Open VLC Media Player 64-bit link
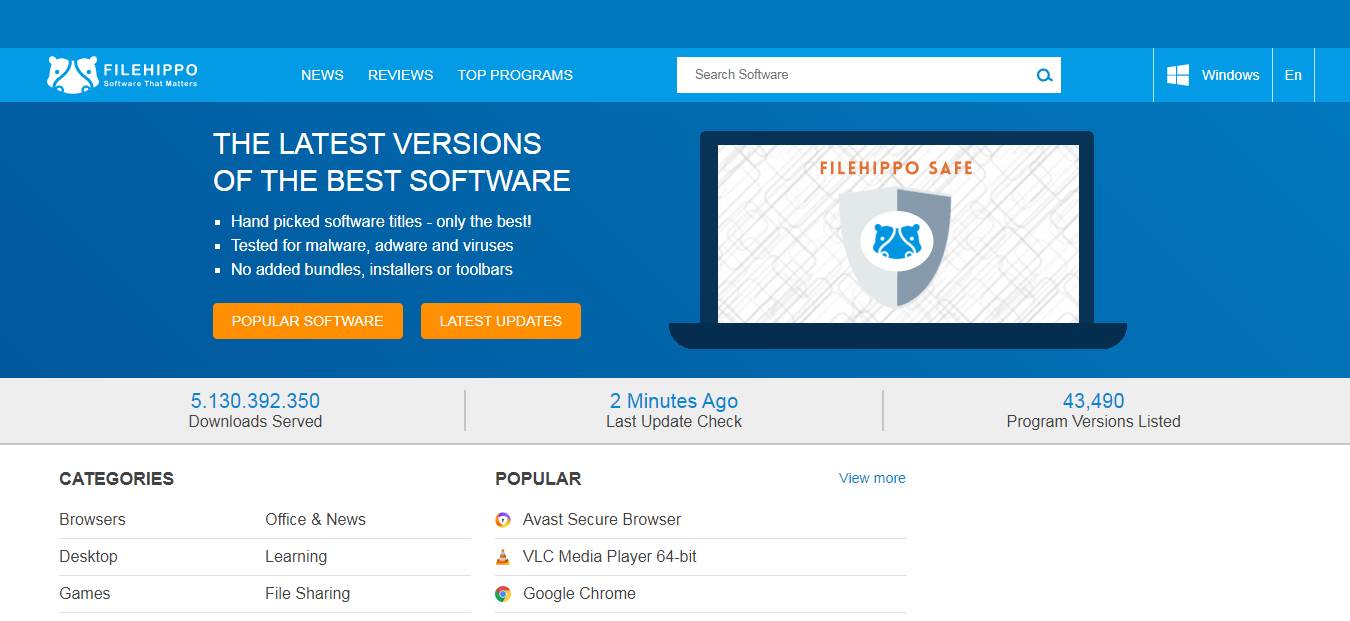Image resolution: width=1350 pixels, height=621 pixels. point(609,557)
